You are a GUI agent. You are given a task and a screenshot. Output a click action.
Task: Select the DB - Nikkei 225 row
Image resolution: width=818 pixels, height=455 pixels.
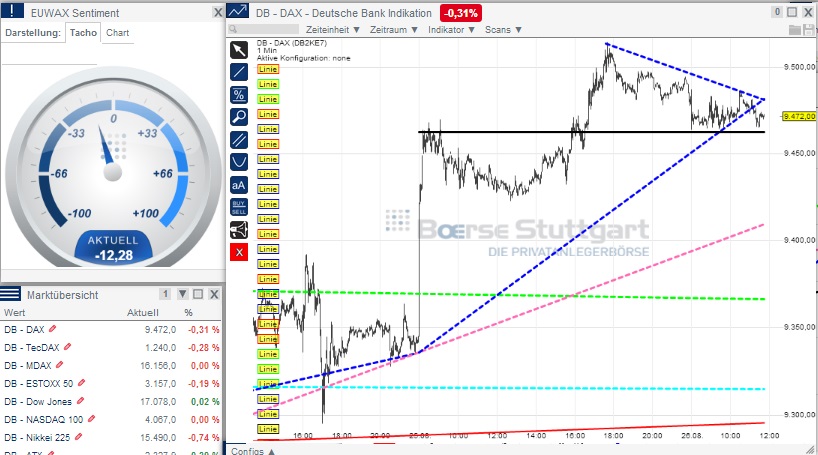click(111, 437)
